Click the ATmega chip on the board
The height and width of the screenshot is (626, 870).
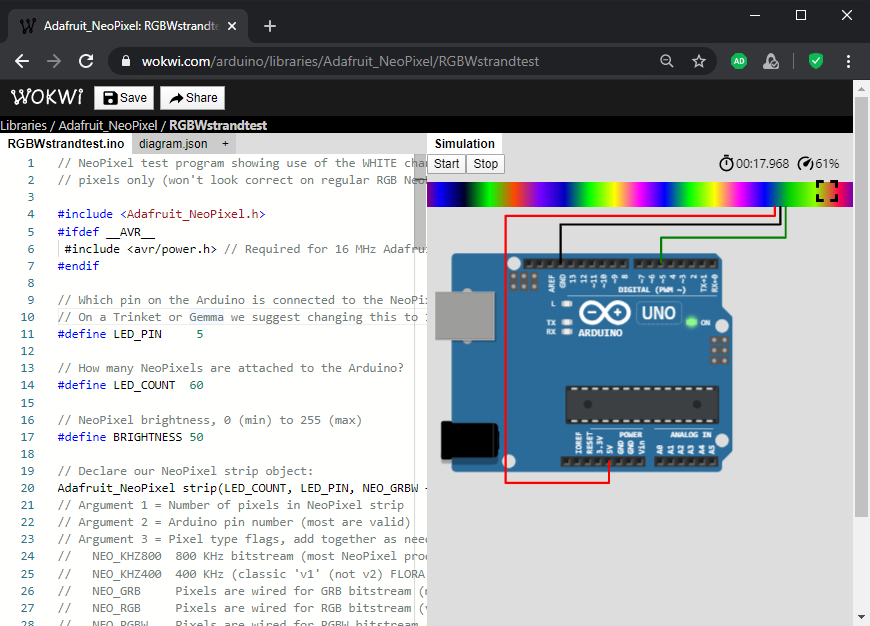click(642, 404)
